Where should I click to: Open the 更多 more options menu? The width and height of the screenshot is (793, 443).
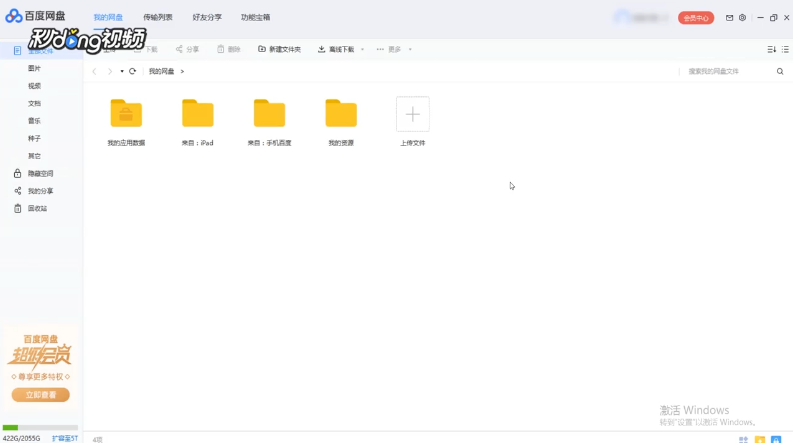pos(388,49)
